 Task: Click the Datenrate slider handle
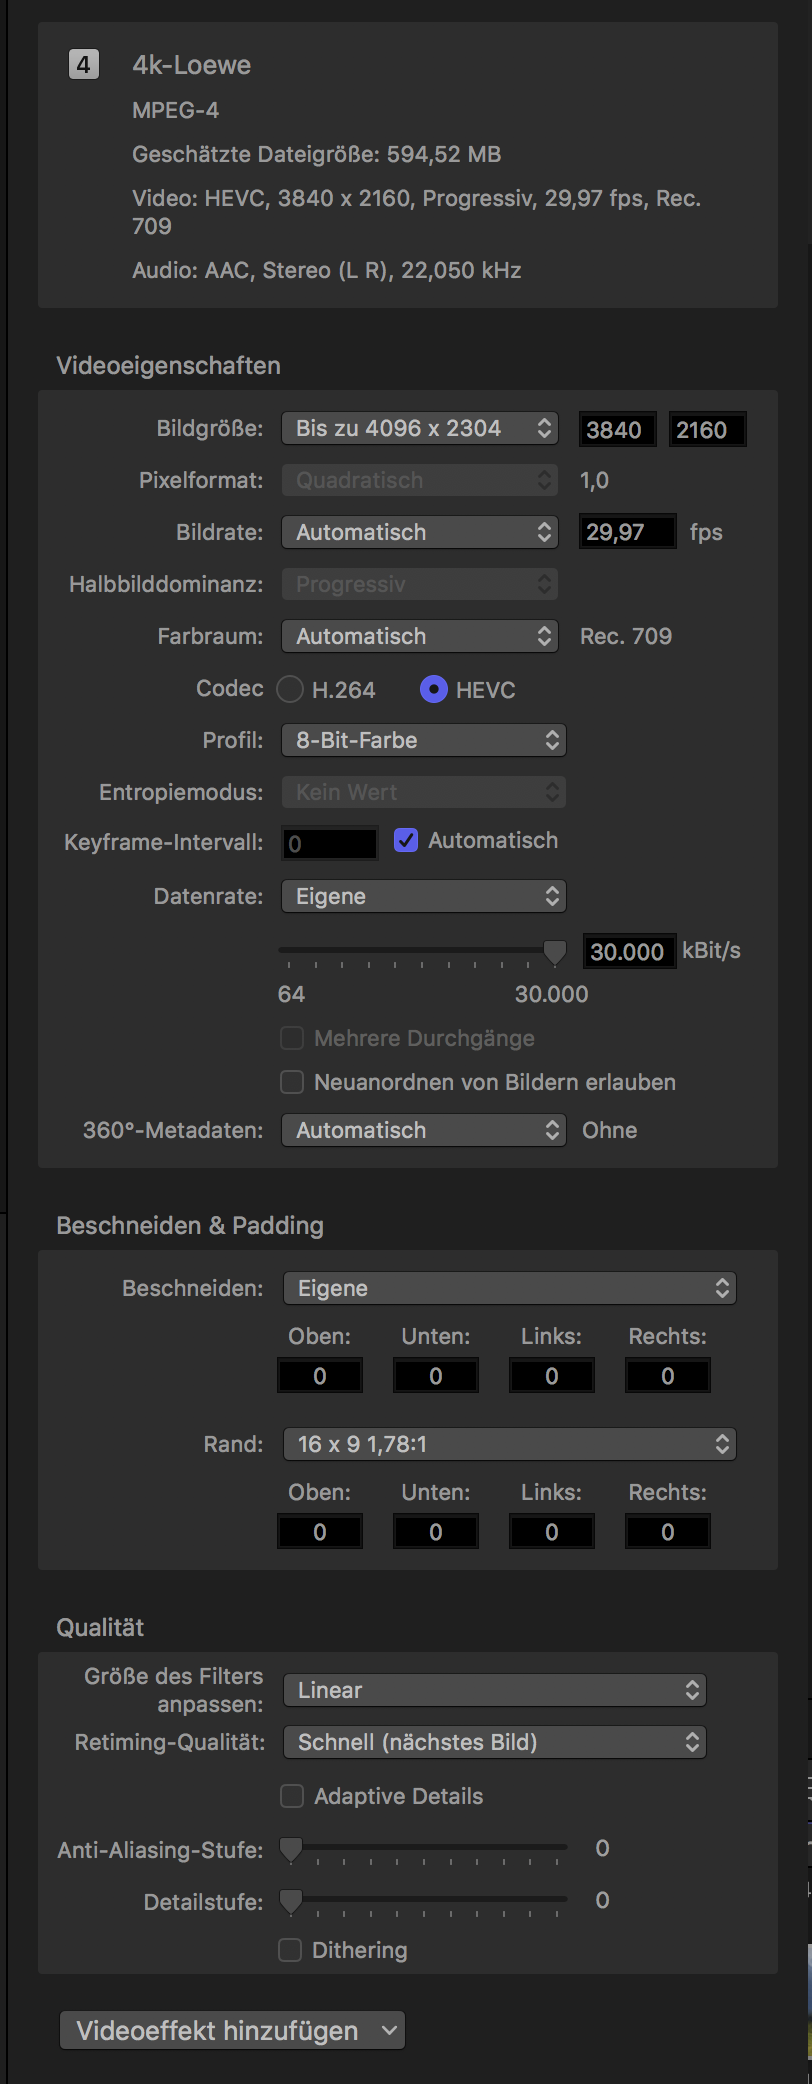(x=554, y=952)
